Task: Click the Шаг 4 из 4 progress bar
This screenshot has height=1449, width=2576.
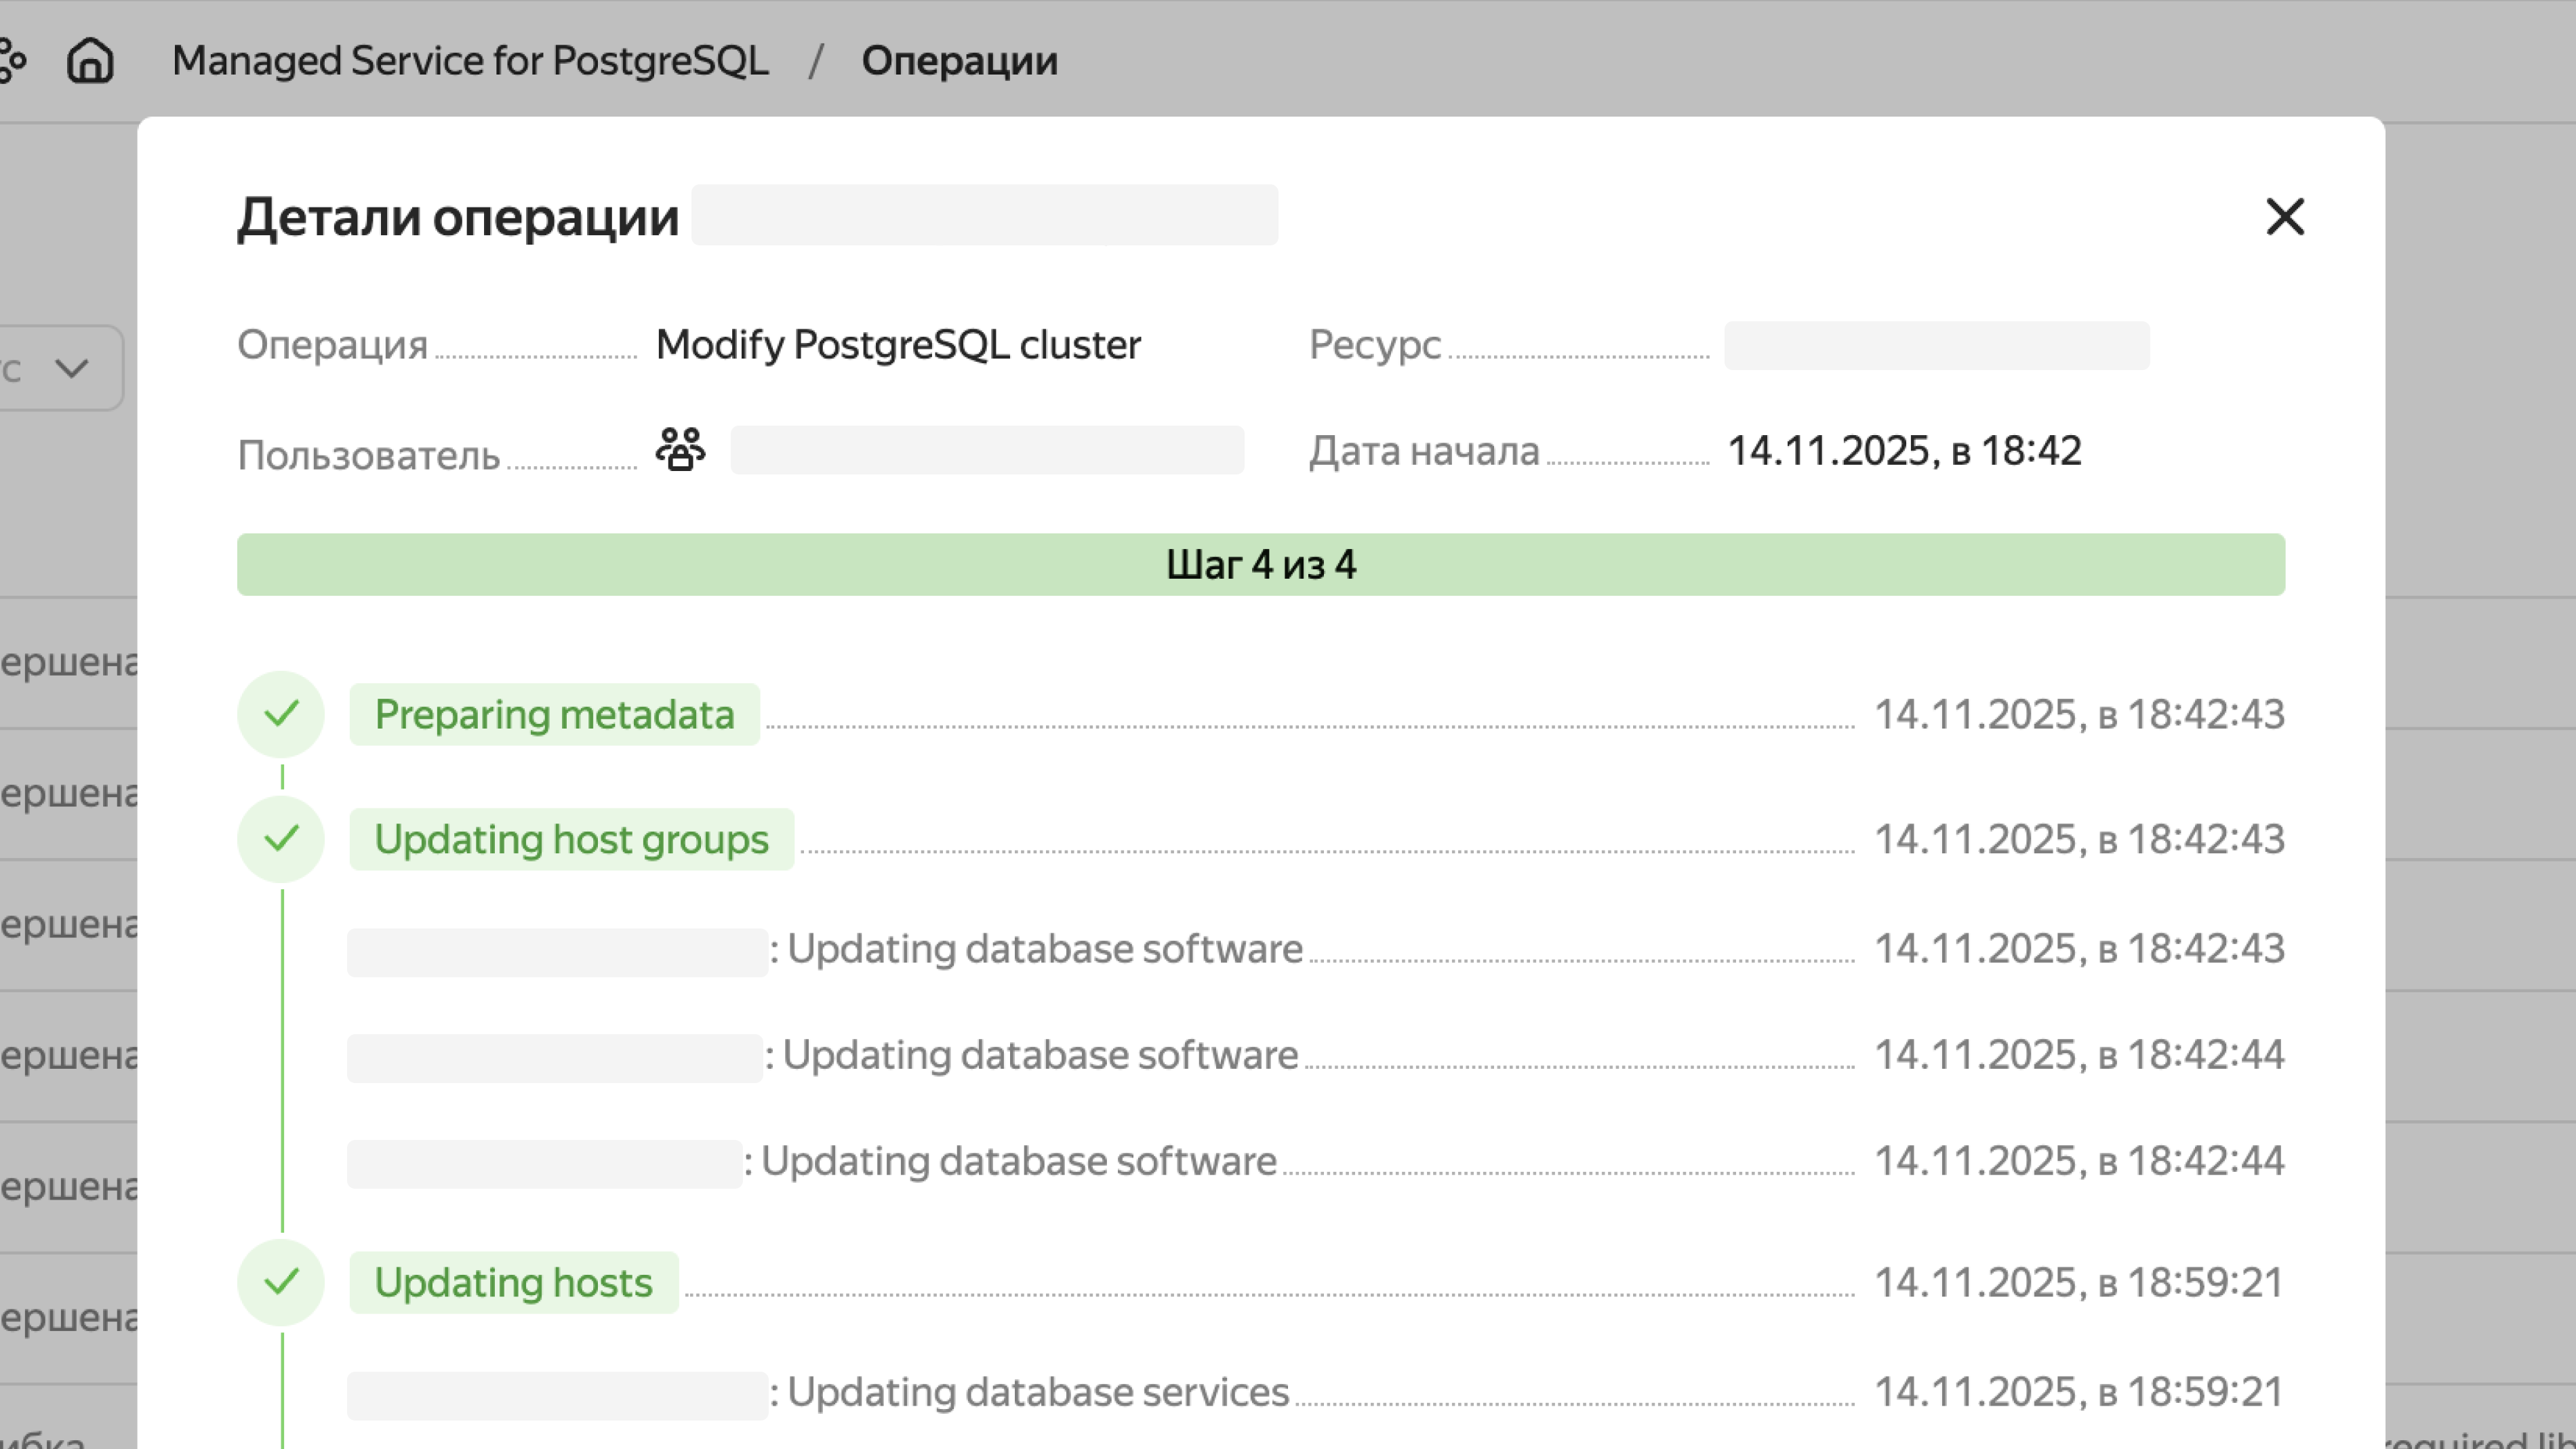Action: tap(1260, 565)
